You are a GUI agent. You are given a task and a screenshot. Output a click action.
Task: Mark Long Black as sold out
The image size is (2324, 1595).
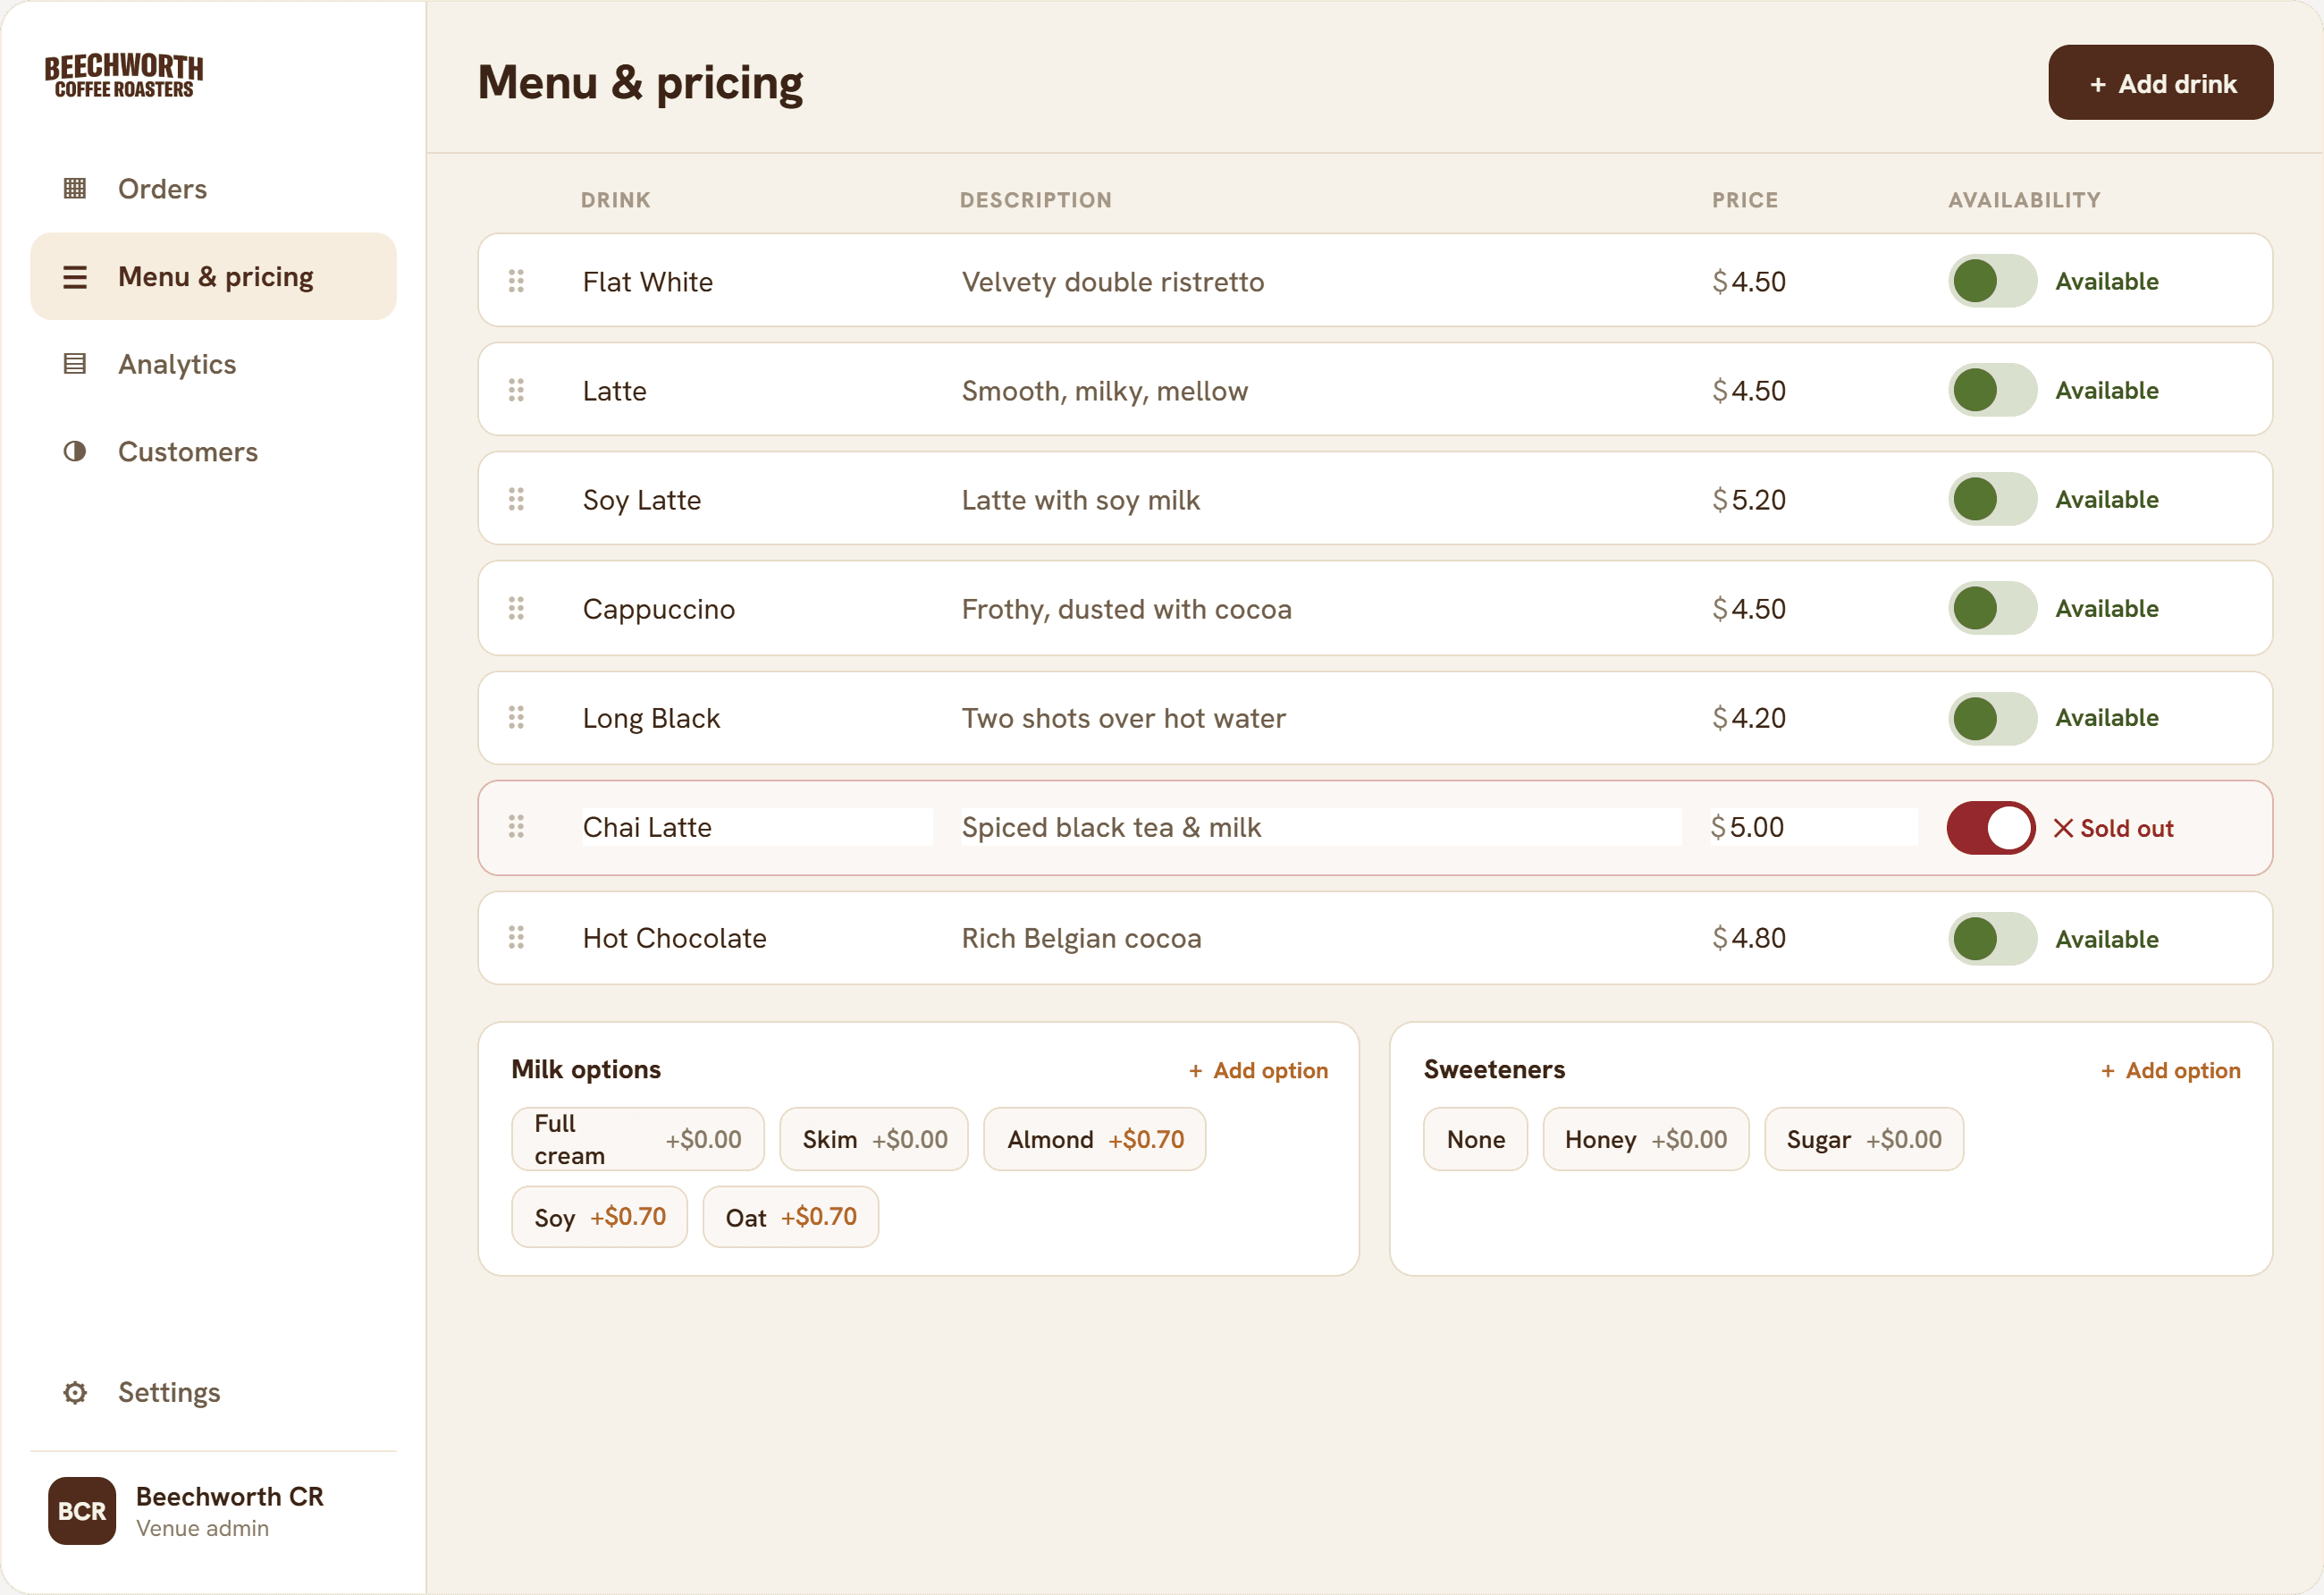point(1992,718)
